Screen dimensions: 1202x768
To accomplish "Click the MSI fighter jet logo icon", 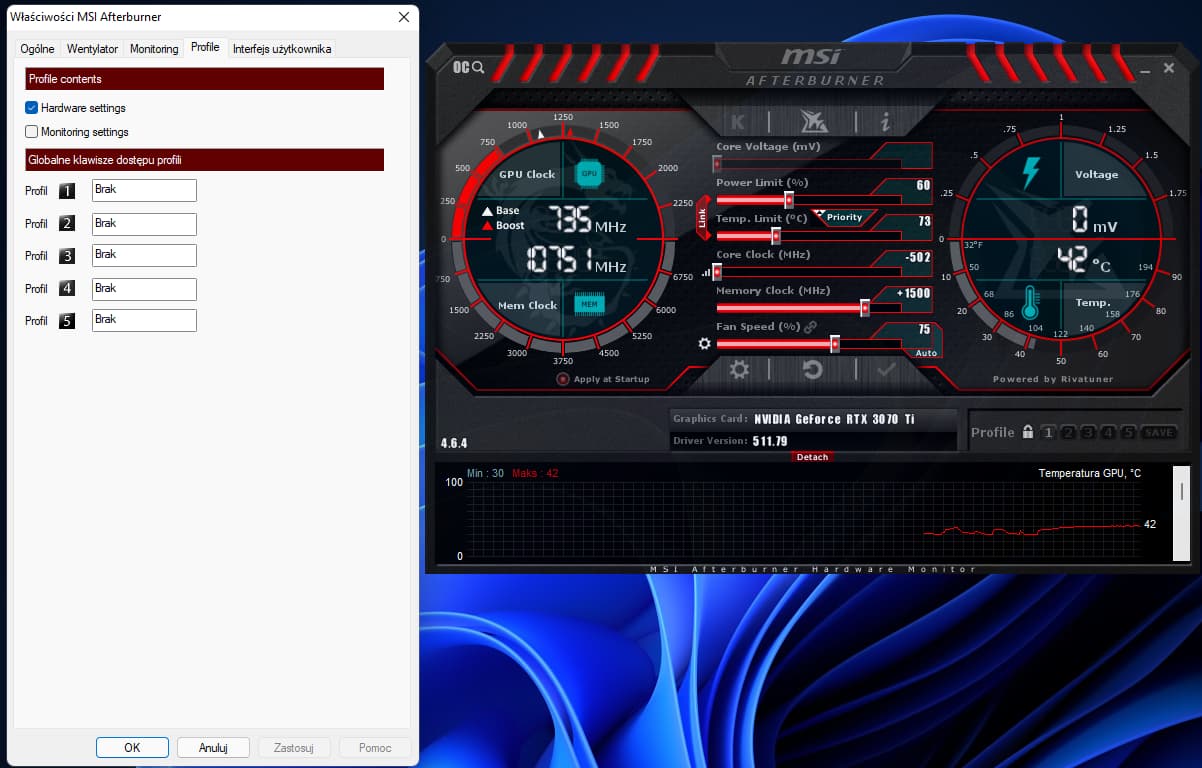I will coord(813,122).
